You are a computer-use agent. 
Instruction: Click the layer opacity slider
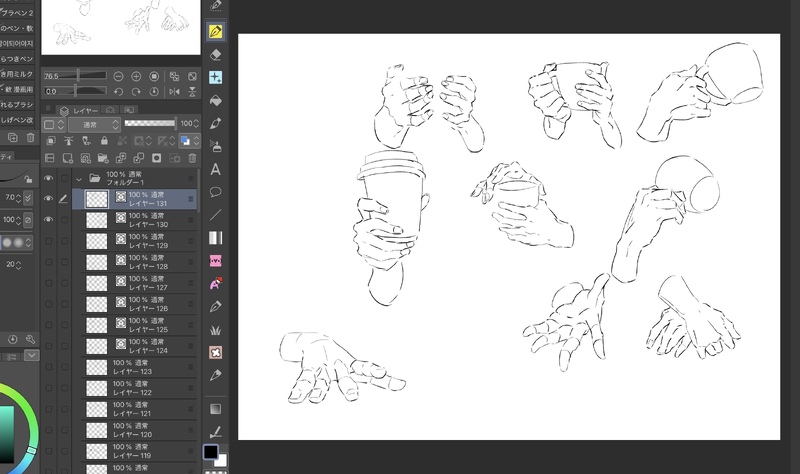[x=149, y=123]
